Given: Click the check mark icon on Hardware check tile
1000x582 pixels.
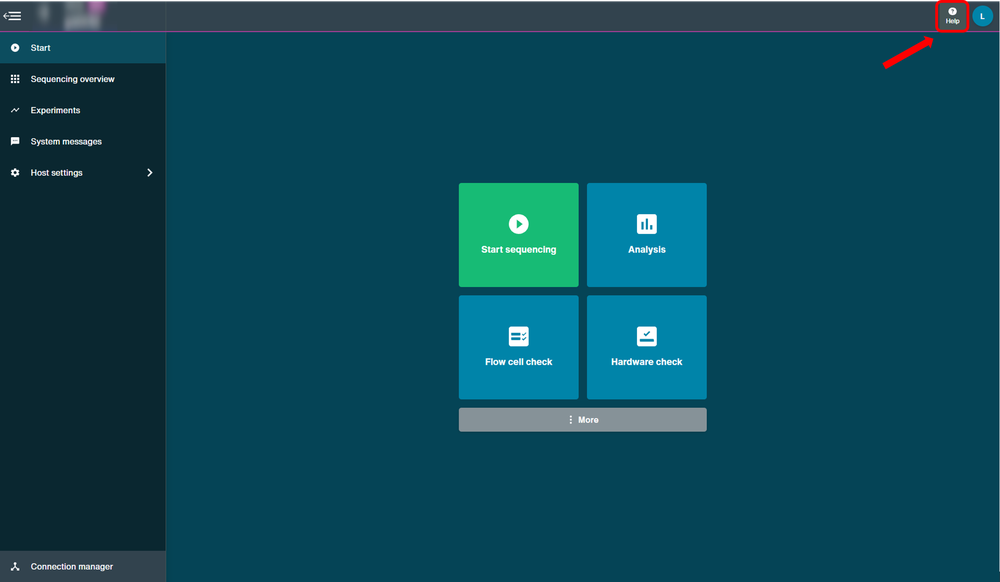Looking at the screenshot, I should pyautogui.click(x=647, y=336).
